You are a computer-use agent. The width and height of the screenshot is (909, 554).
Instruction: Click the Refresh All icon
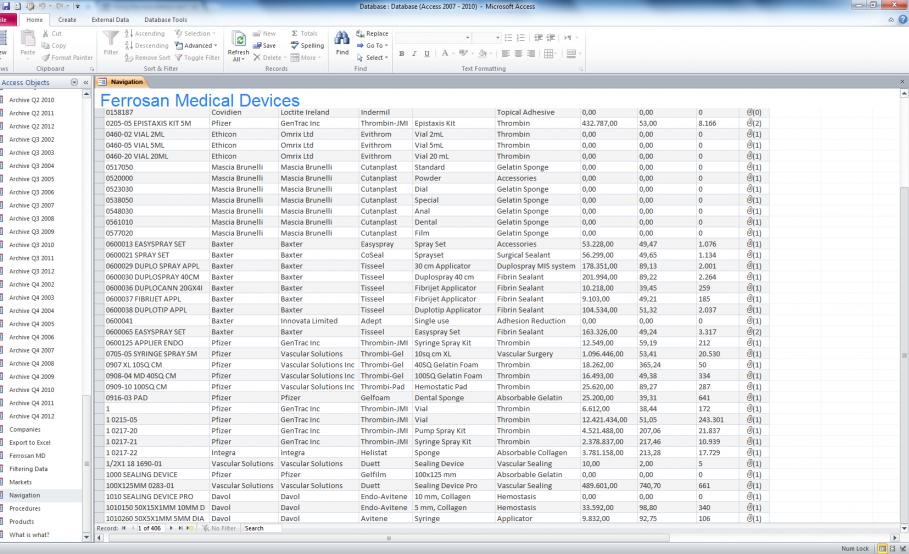pyautogui.click(x=238, y=39)
